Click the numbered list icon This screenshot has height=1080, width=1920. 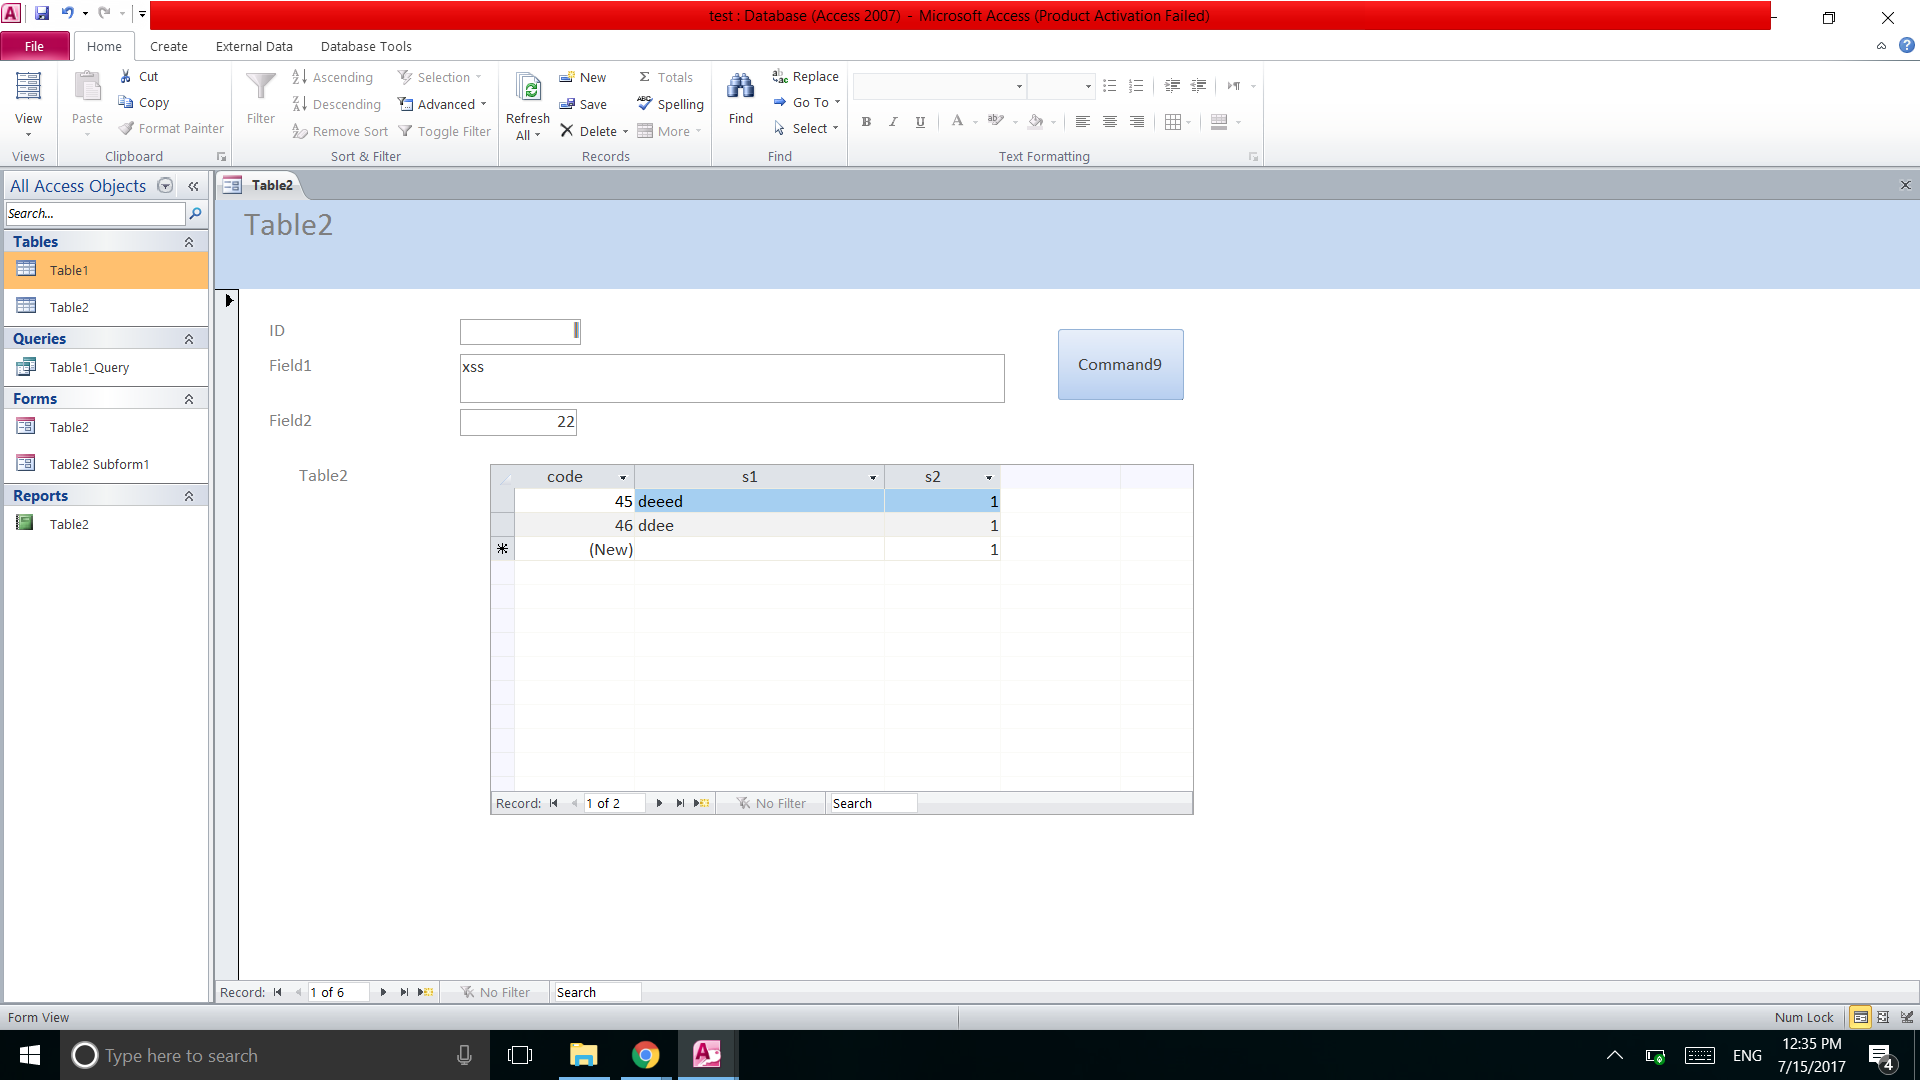1136,86
